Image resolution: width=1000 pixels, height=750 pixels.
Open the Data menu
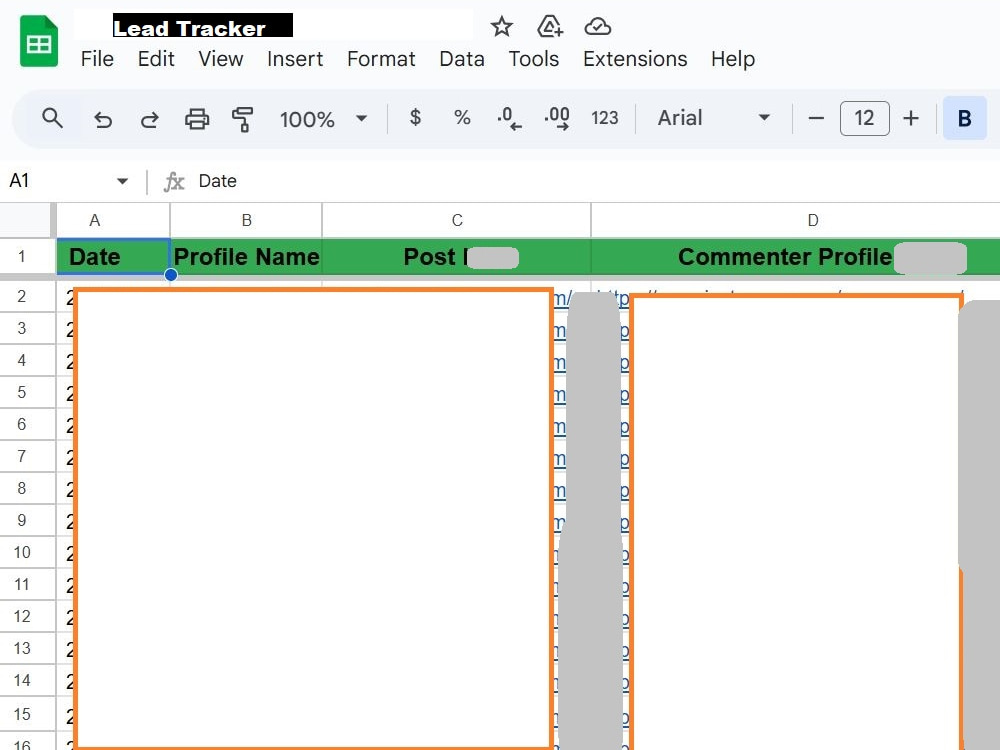462,59
